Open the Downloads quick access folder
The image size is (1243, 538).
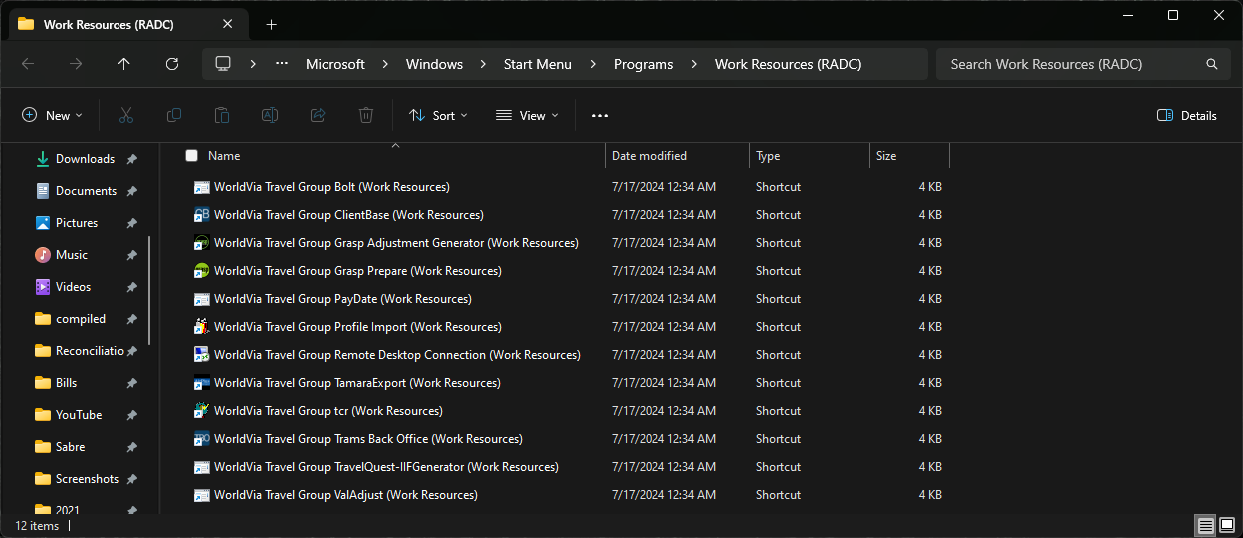point(85,159)
